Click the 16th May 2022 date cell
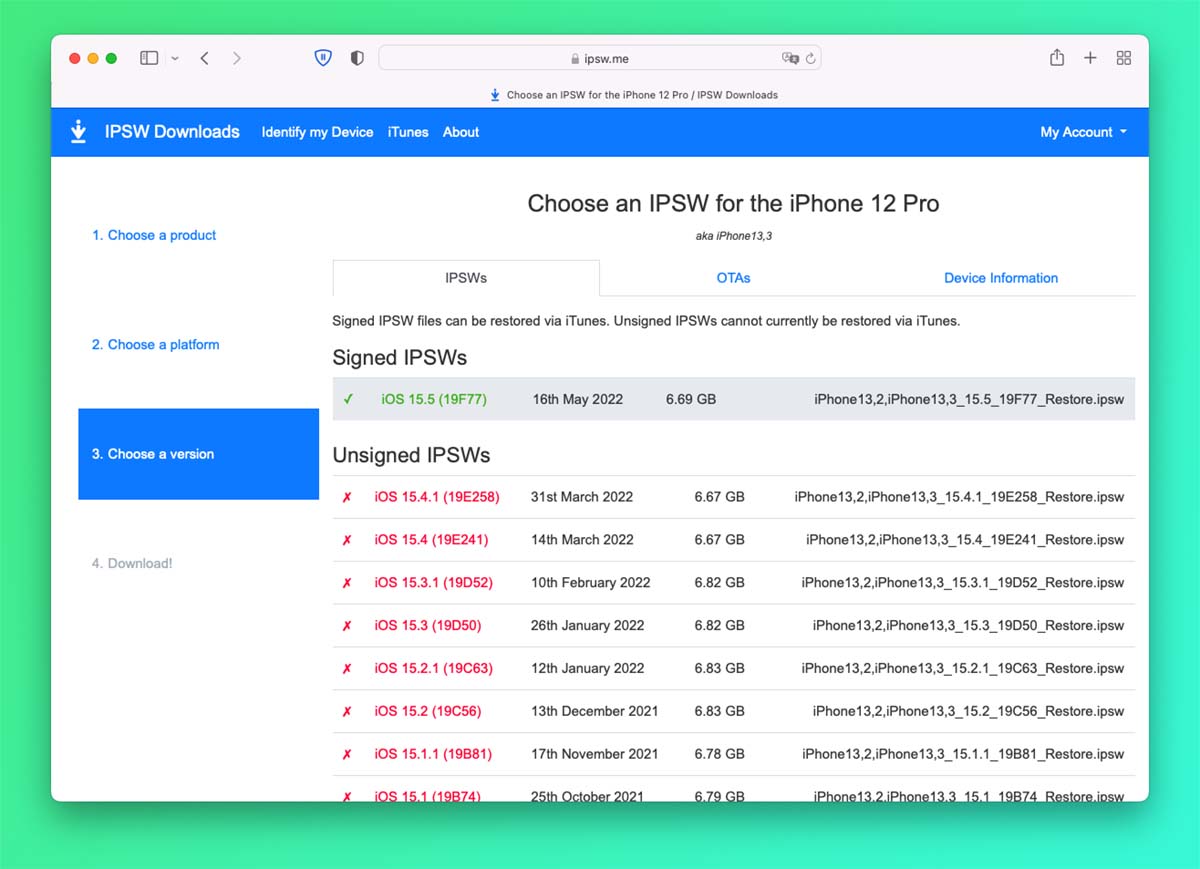The image size is (1200, 869). [577, 399]
